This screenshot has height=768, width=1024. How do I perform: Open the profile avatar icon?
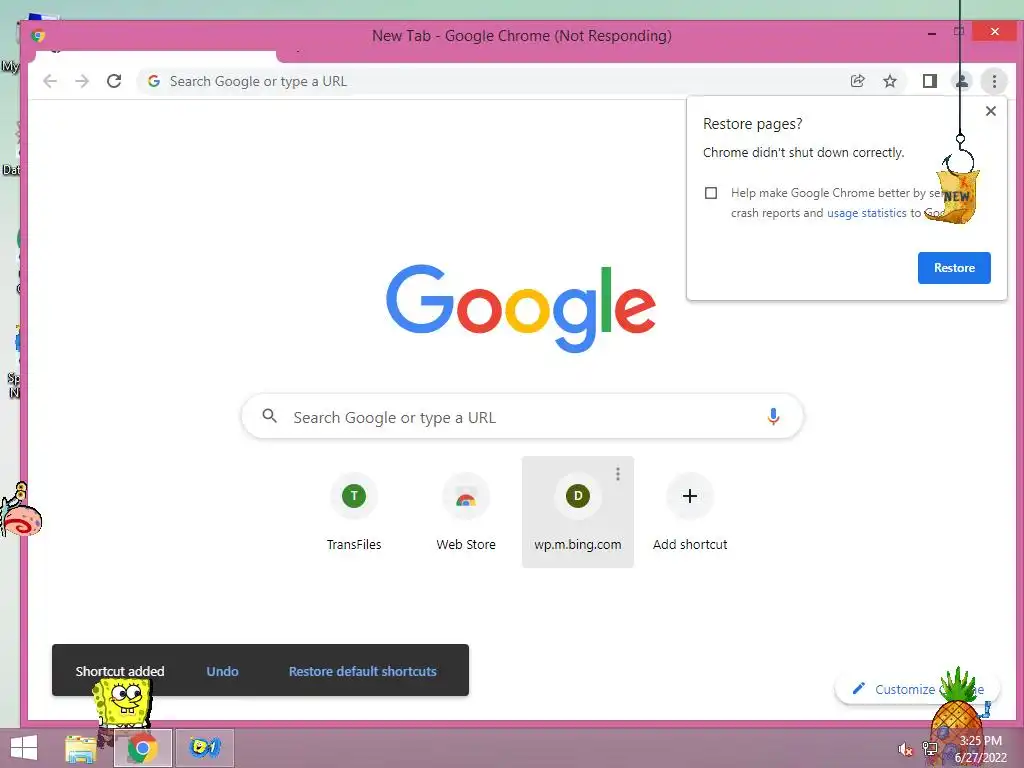[962, 81]
